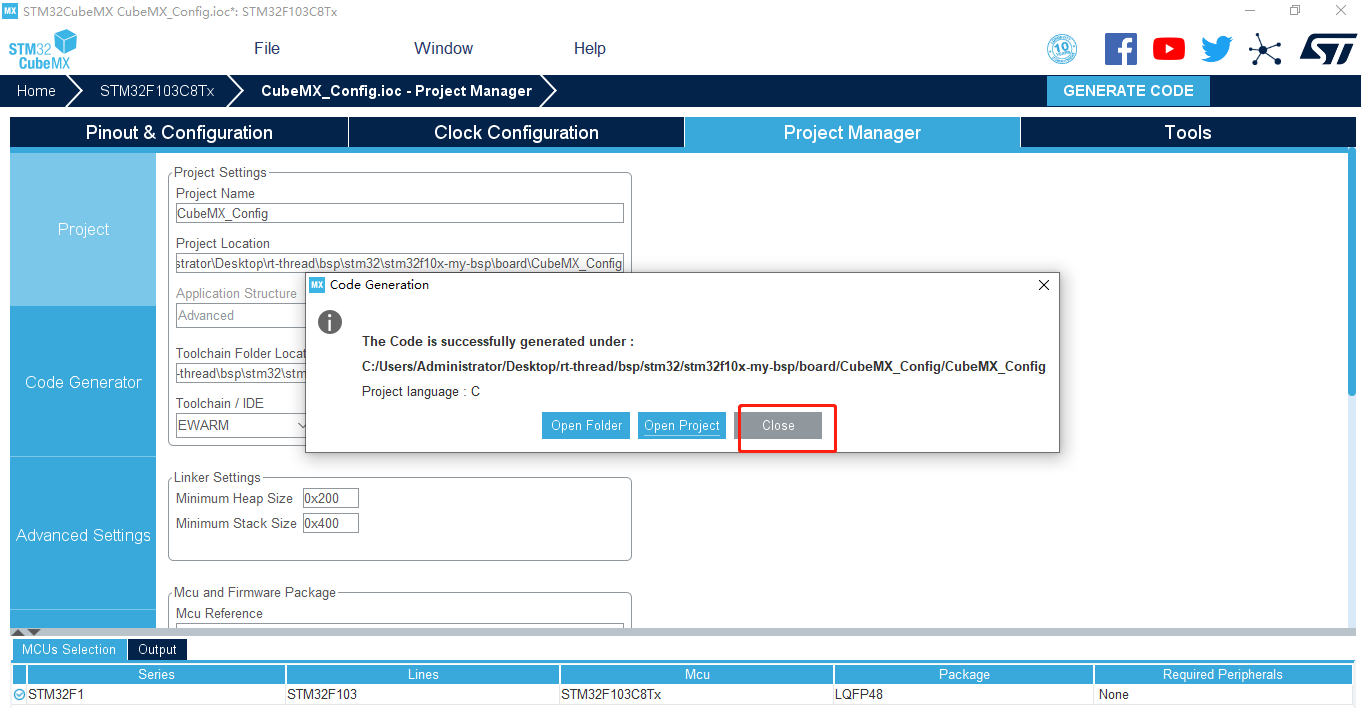
Task: Click the info icon in Code Generation dialog
Action: click(x=329, y=322)
